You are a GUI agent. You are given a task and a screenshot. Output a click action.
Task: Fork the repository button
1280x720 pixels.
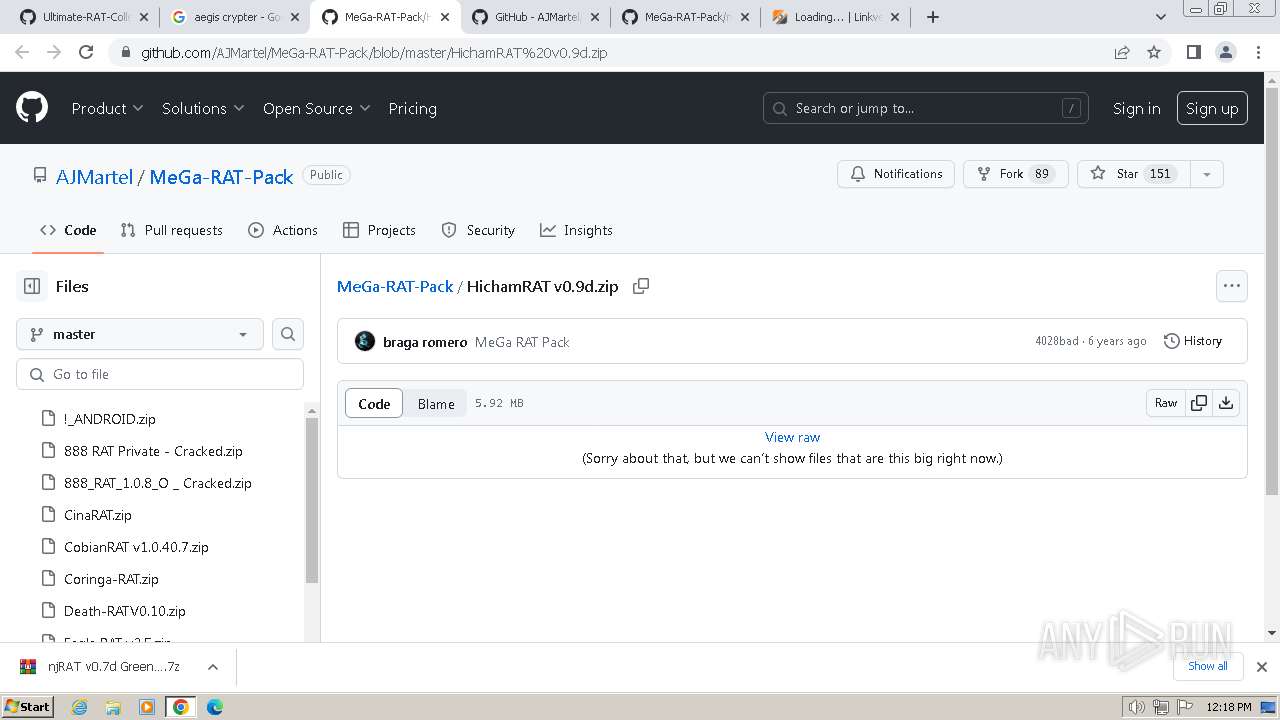1015,174
